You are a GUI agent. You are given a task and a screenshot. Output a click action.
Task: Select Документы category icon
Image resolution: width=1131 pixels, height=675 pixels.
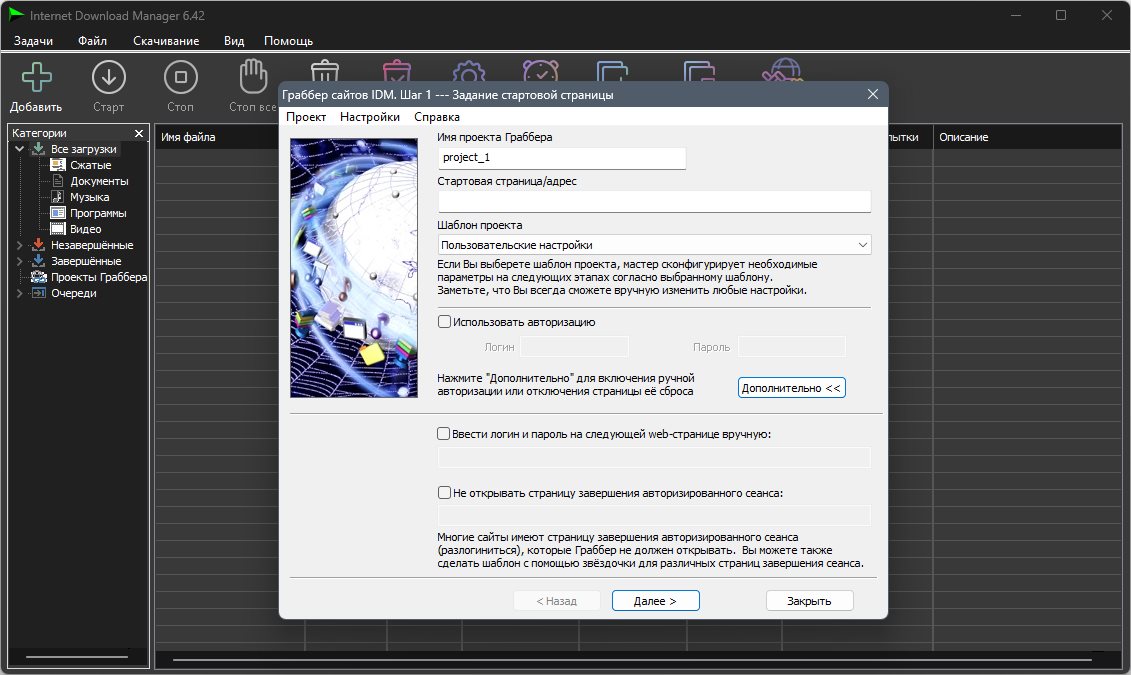(58, 181)
